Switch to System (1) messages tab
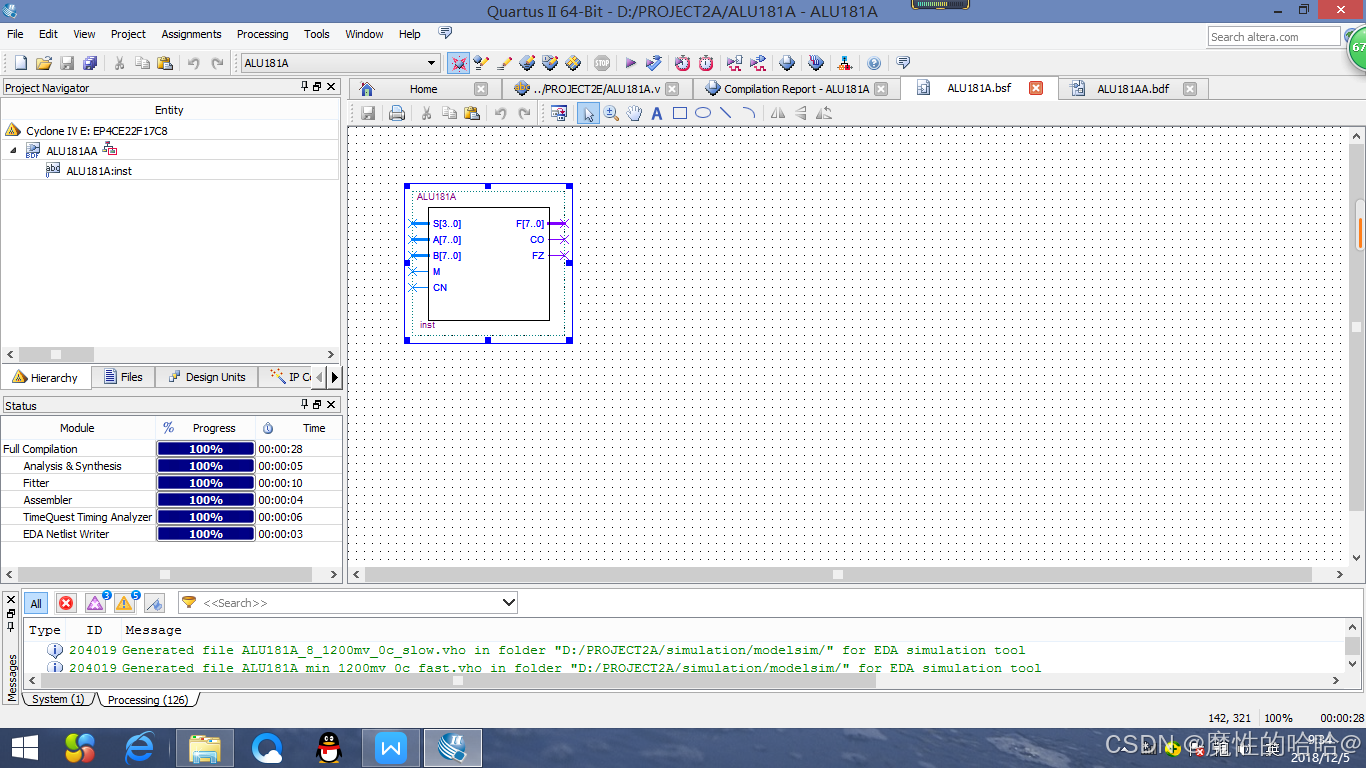Viewport: 1366px width, 768px height. tap(58, 699)
